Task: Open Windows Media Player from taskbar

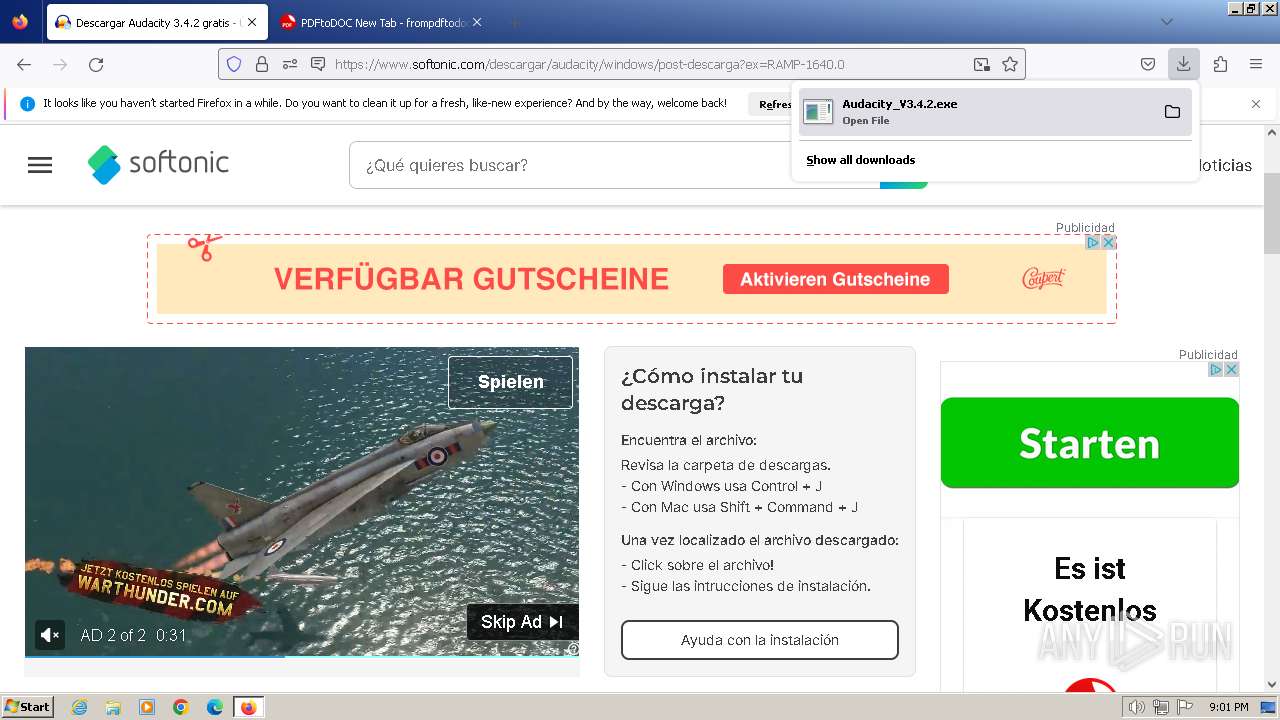Action: (147, 707)
